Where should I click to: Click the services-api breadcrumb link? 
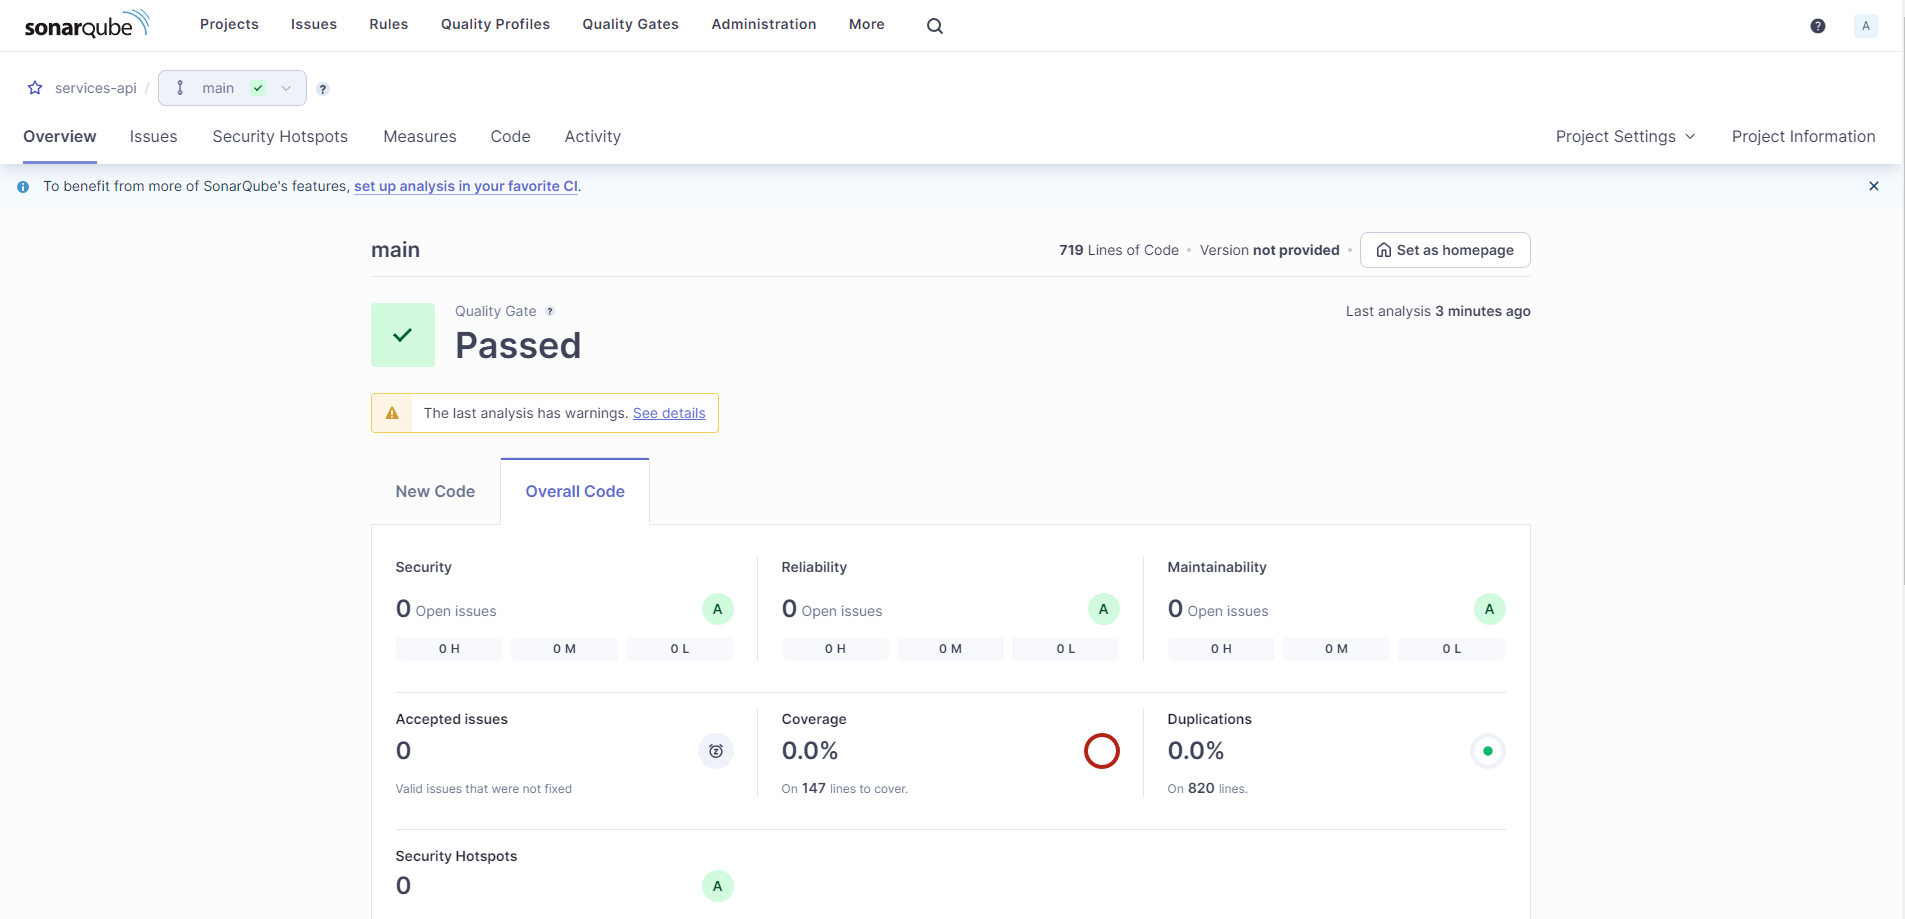tap(96, 88)
